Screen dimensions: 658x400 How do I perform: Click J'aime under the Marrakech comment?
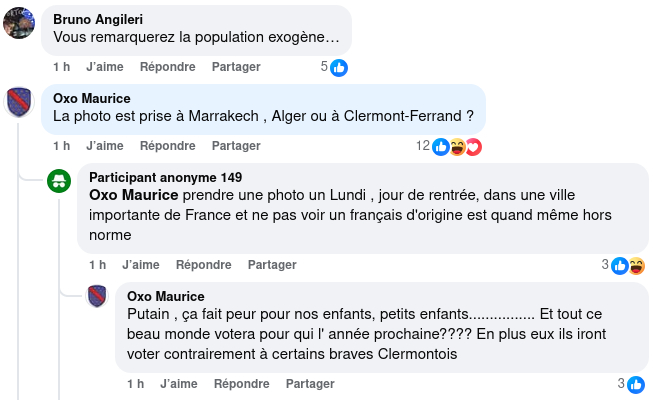104,146
